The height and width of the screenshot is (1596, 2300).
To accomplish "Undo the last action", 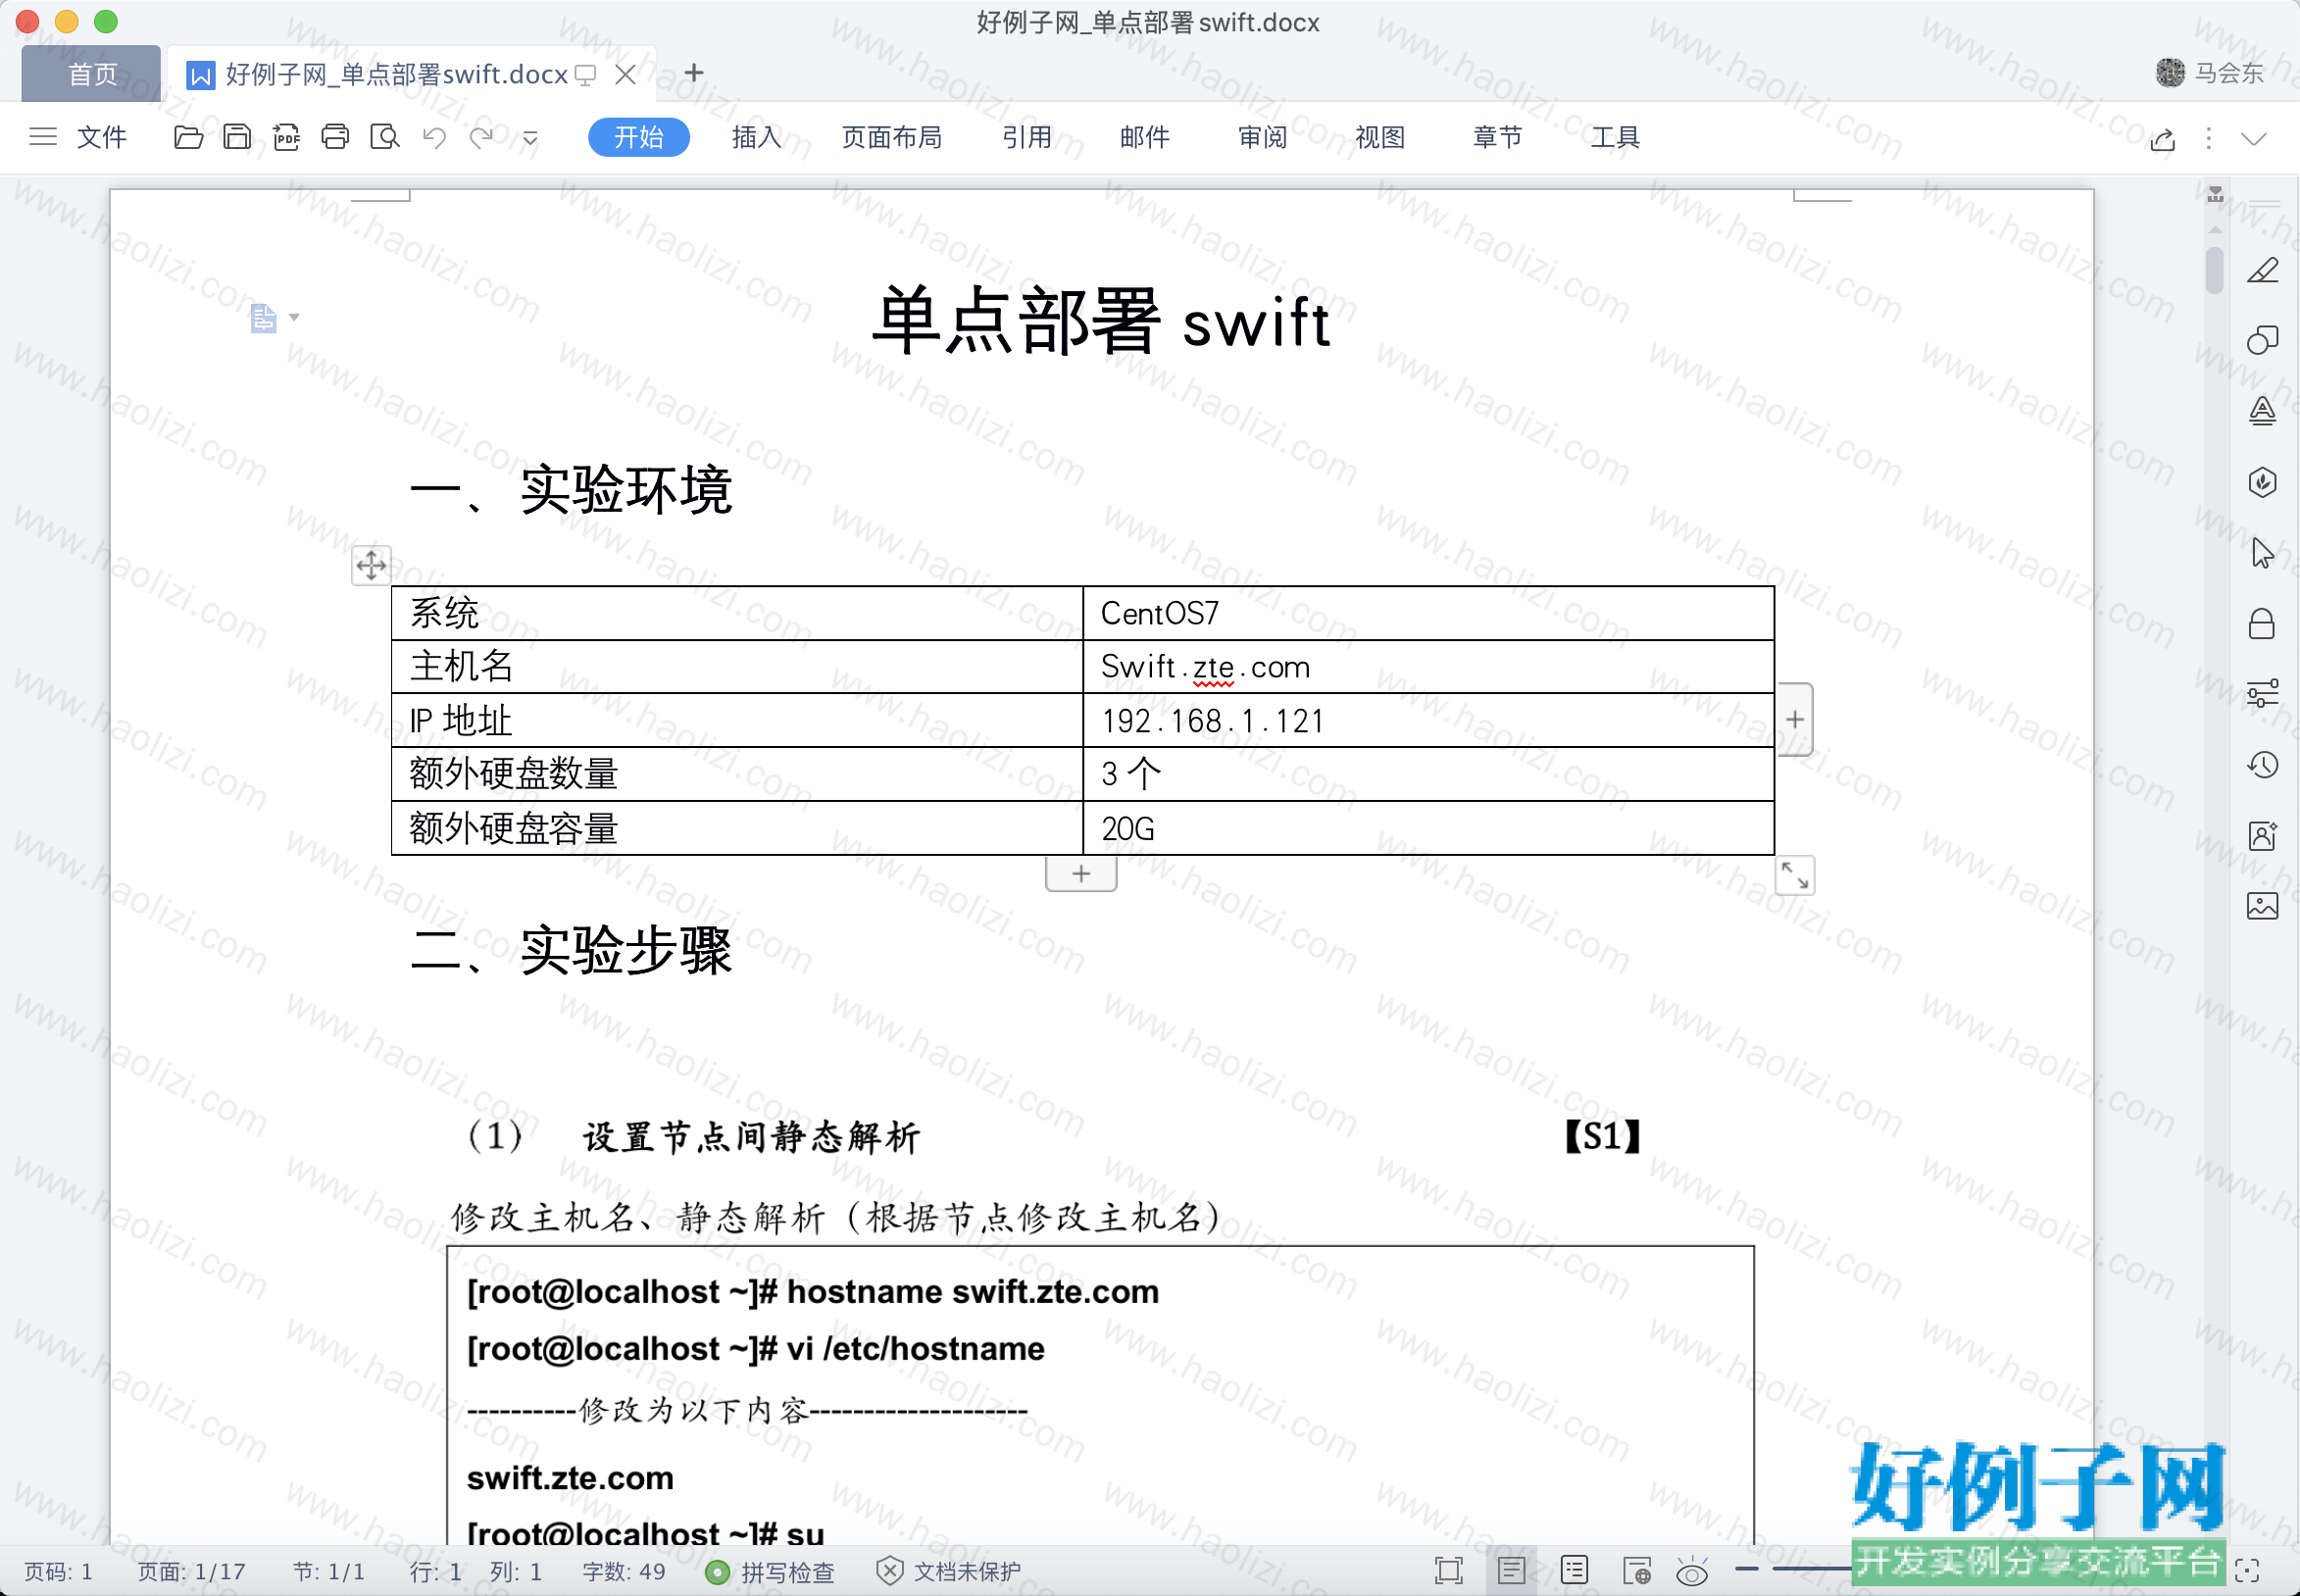I will (x=434, y=137).
